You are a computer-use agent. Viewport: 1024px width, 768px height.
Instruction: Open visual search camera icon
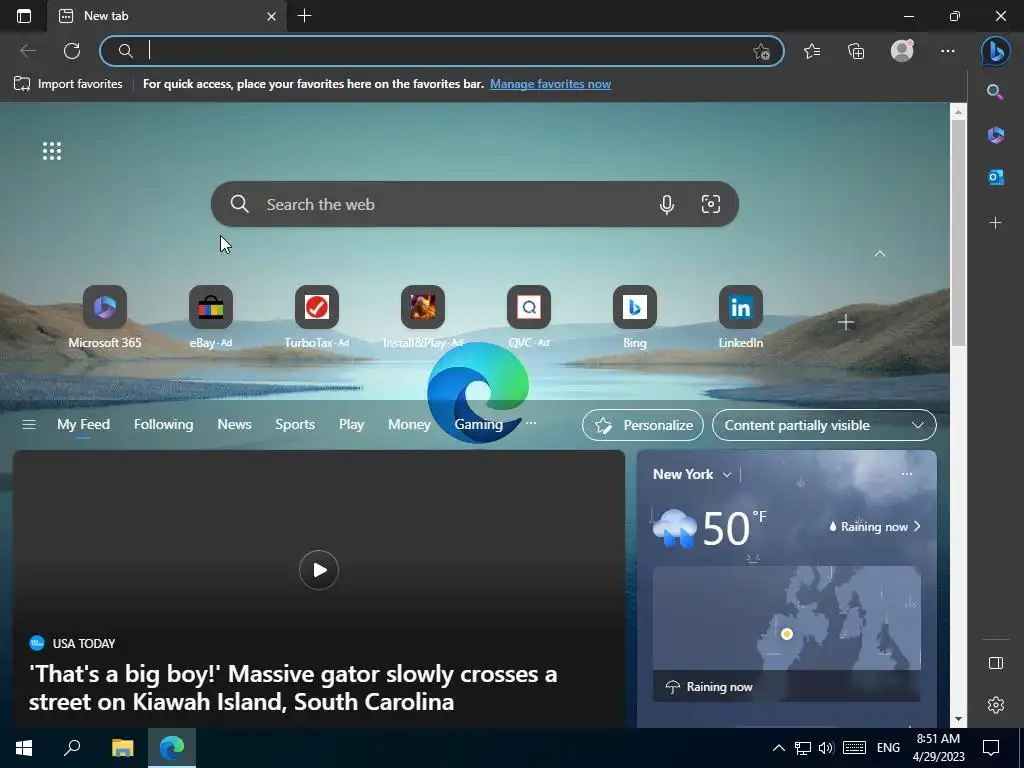pyautogui.click(x=711, y=204)
